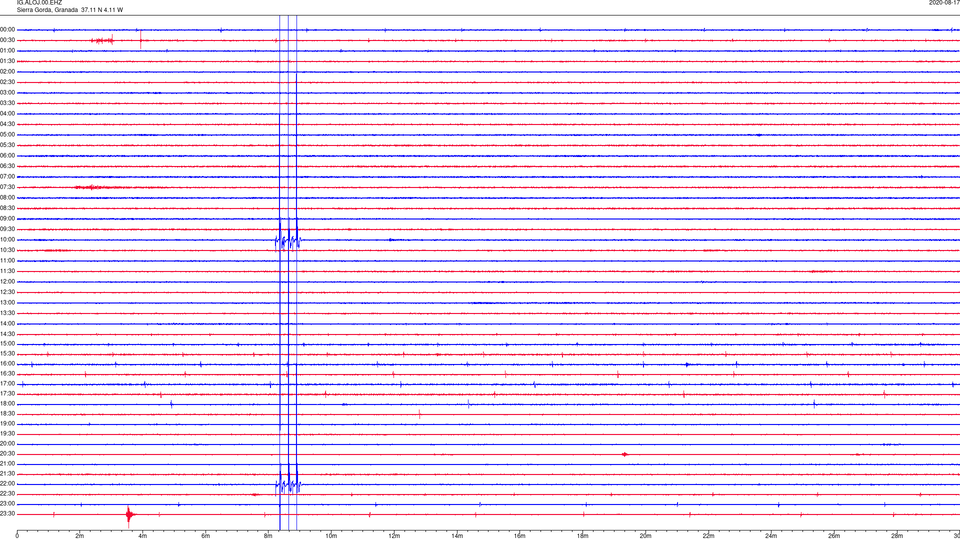Screen dimensions: 960x540
Task: Click the large red seismic event on 23:30 trace
Action: [x=129, y=516]
